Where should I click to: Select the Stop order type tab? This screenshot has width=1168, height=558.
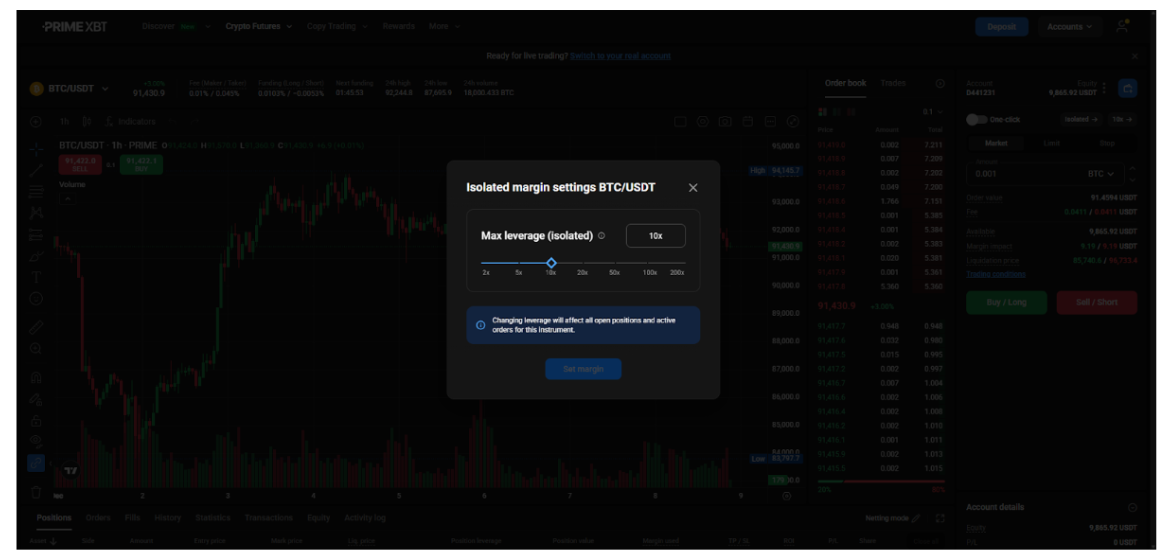click(1108, 143)
